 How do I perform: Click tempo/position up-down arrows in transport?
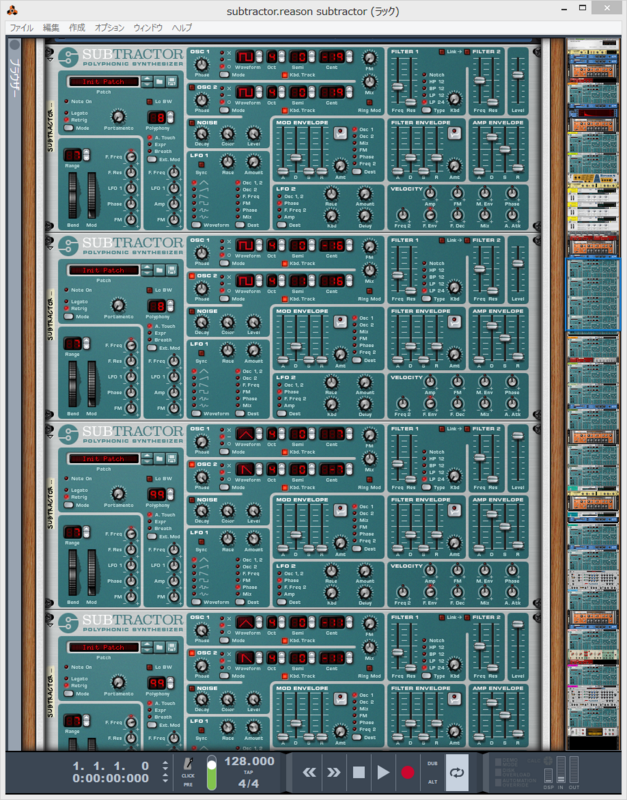164,772
